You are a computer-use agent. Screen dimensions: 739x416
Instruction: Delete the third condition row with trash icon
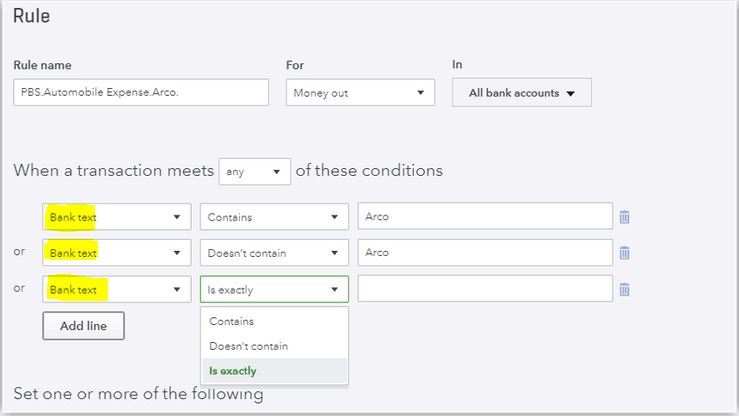(x=624, y=289)
